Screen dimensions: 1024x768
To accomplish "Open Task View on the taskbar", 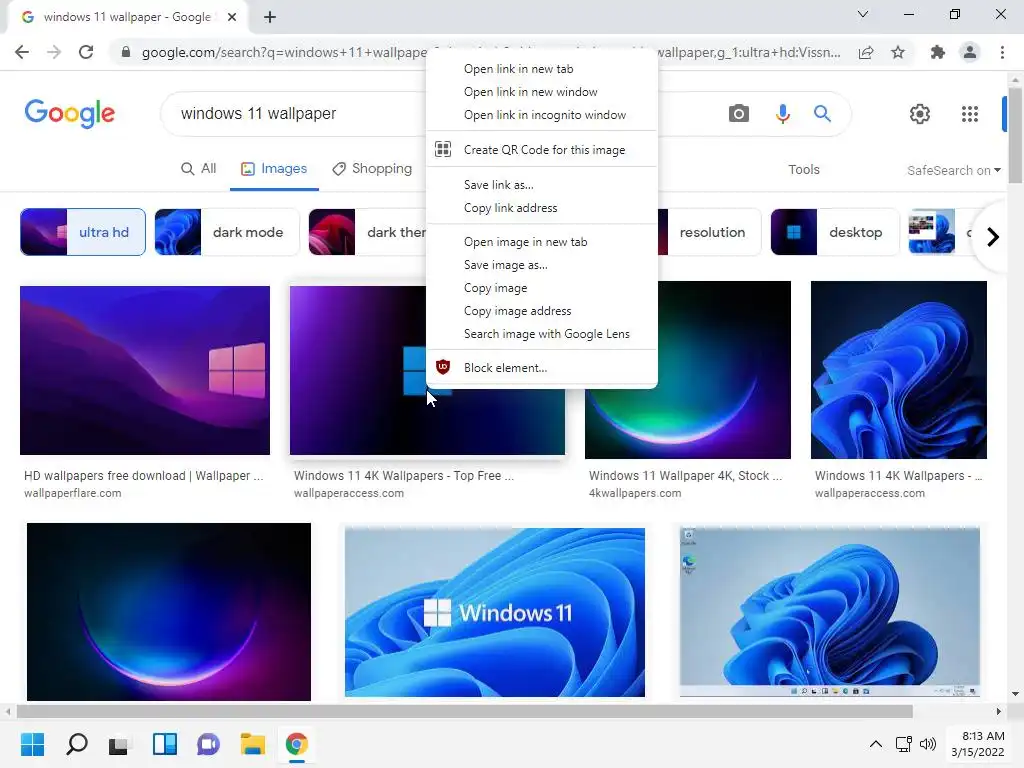I will click(x=119, y=744).
